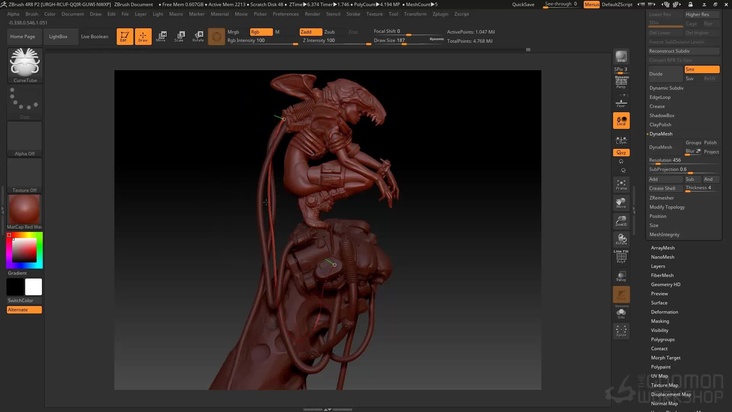The width and height of the screenshot is (732, 412).
Task: Toggle the Smt smooth divide option
Action: [x=702, y=69]
